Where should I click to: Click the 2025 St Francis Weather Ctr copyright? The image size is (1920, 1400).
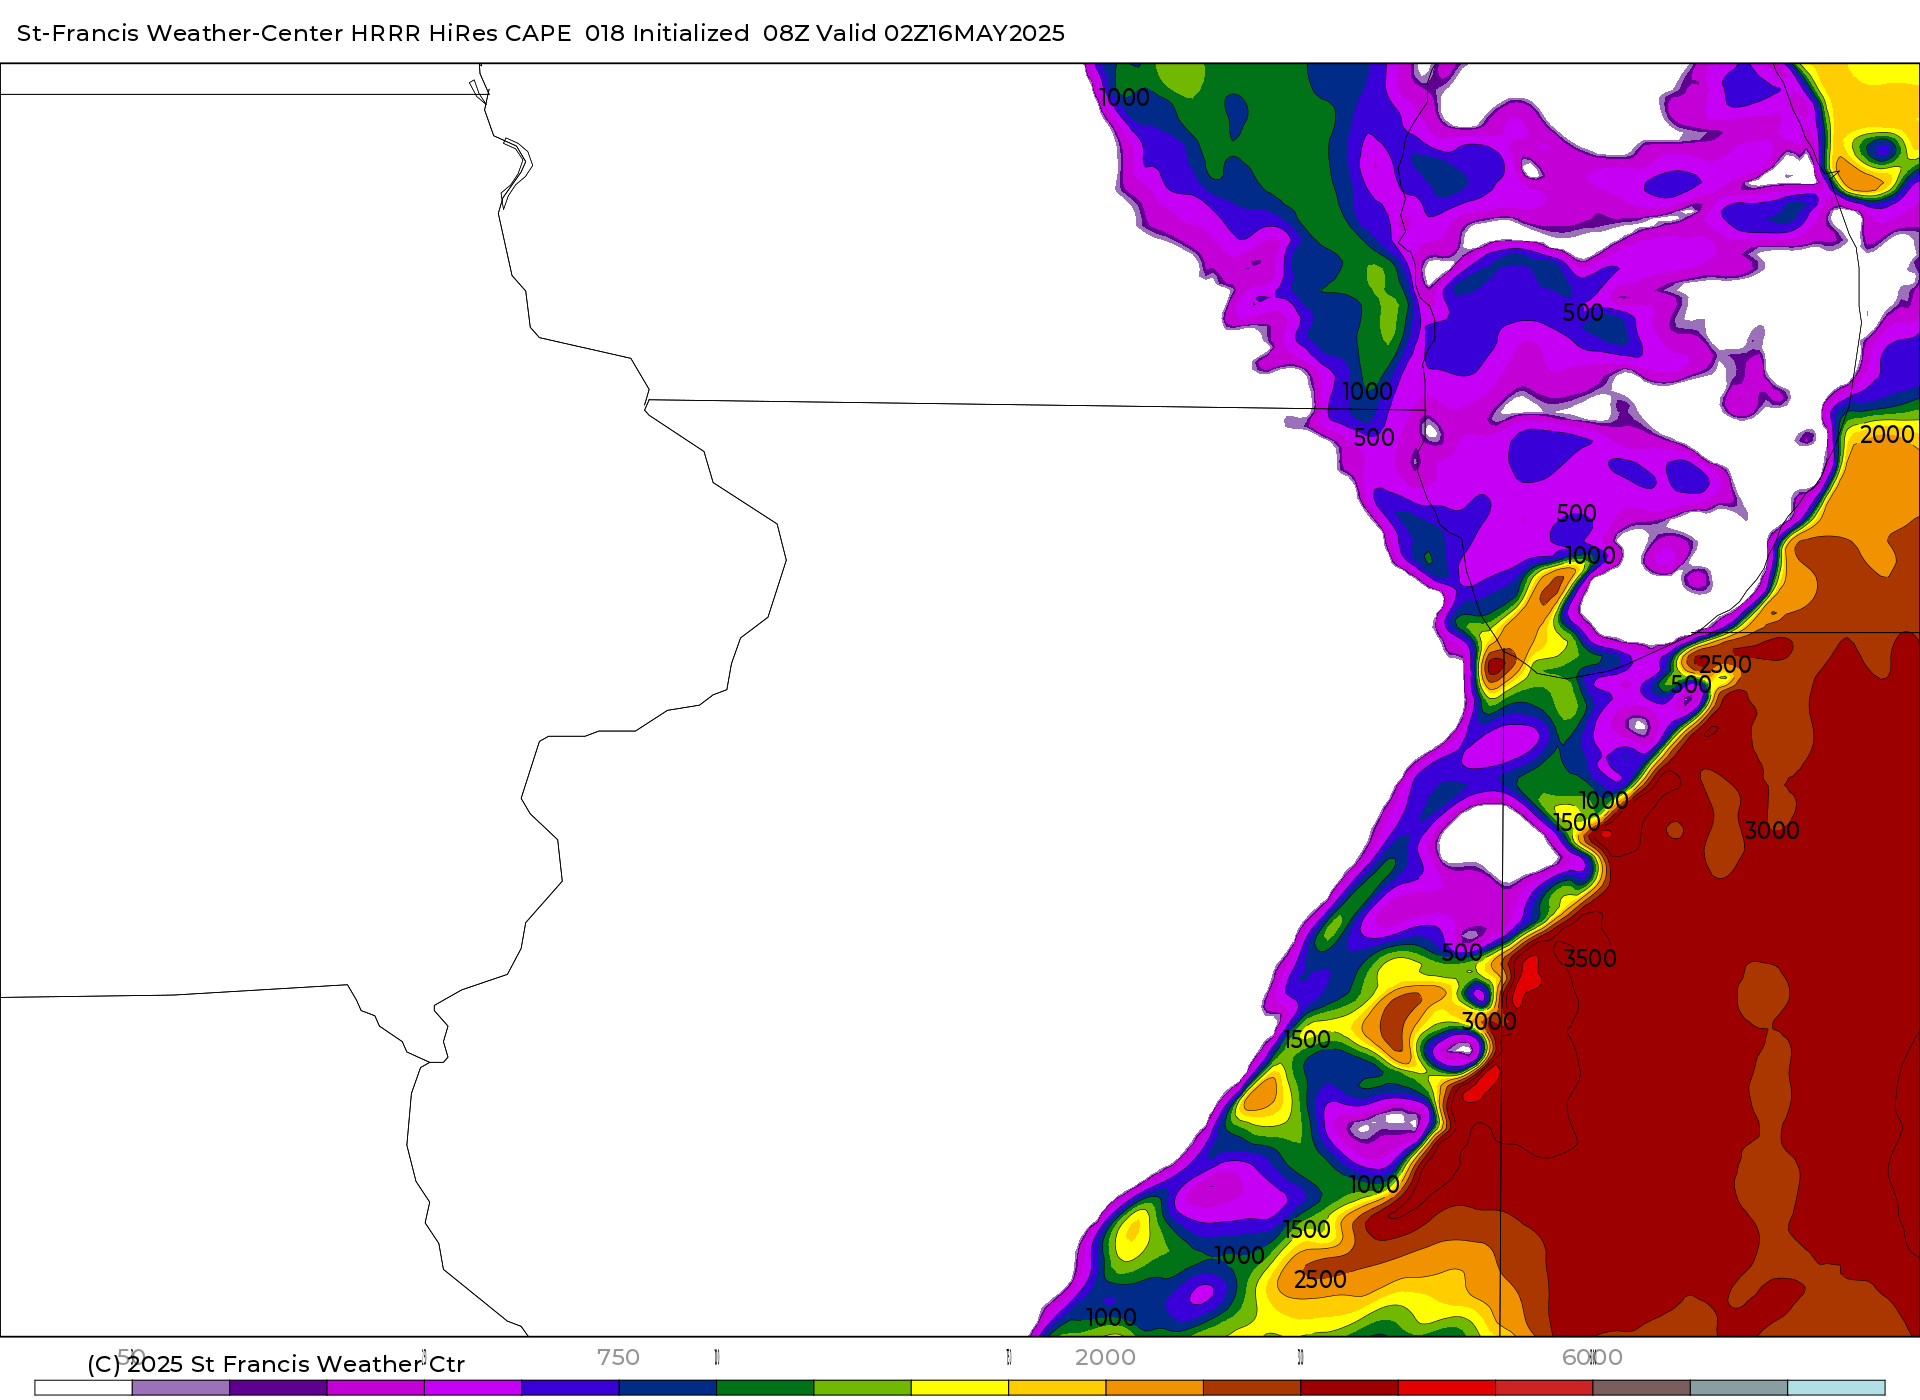pyautogui.click(x=276, y=1364)
